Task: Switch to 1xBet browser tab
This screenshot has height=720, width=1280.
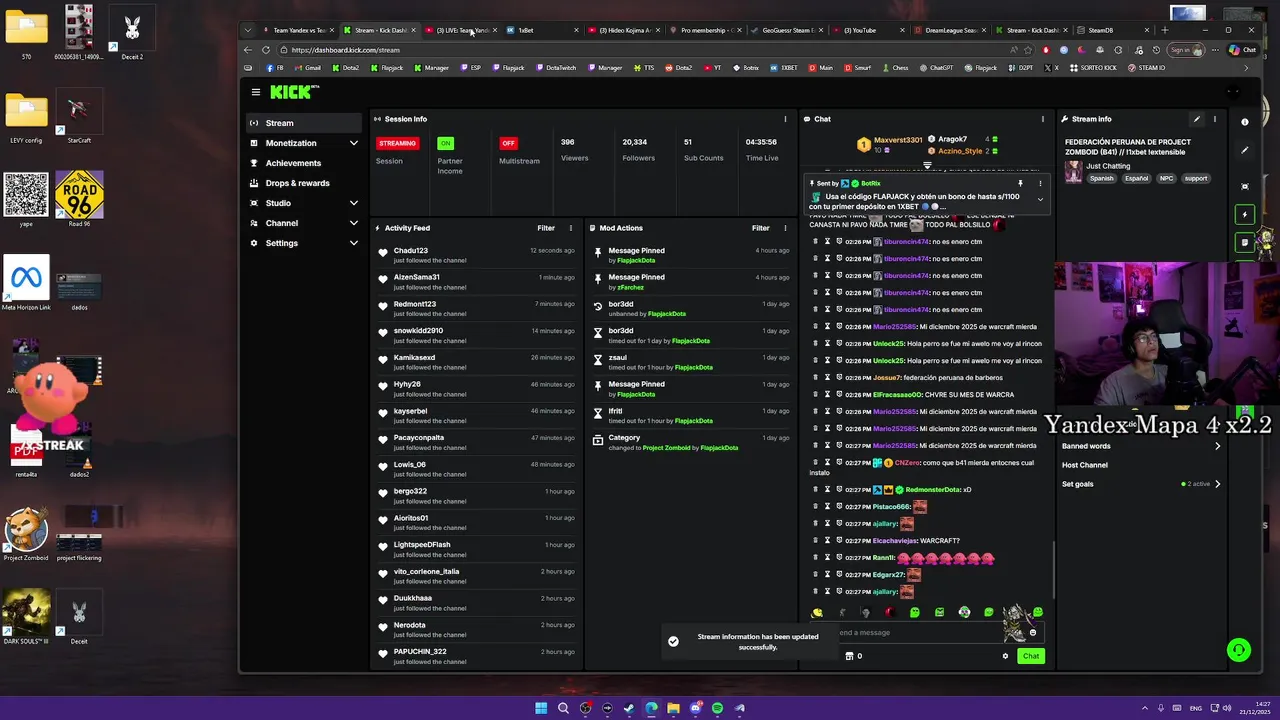Action: (540, 30)
